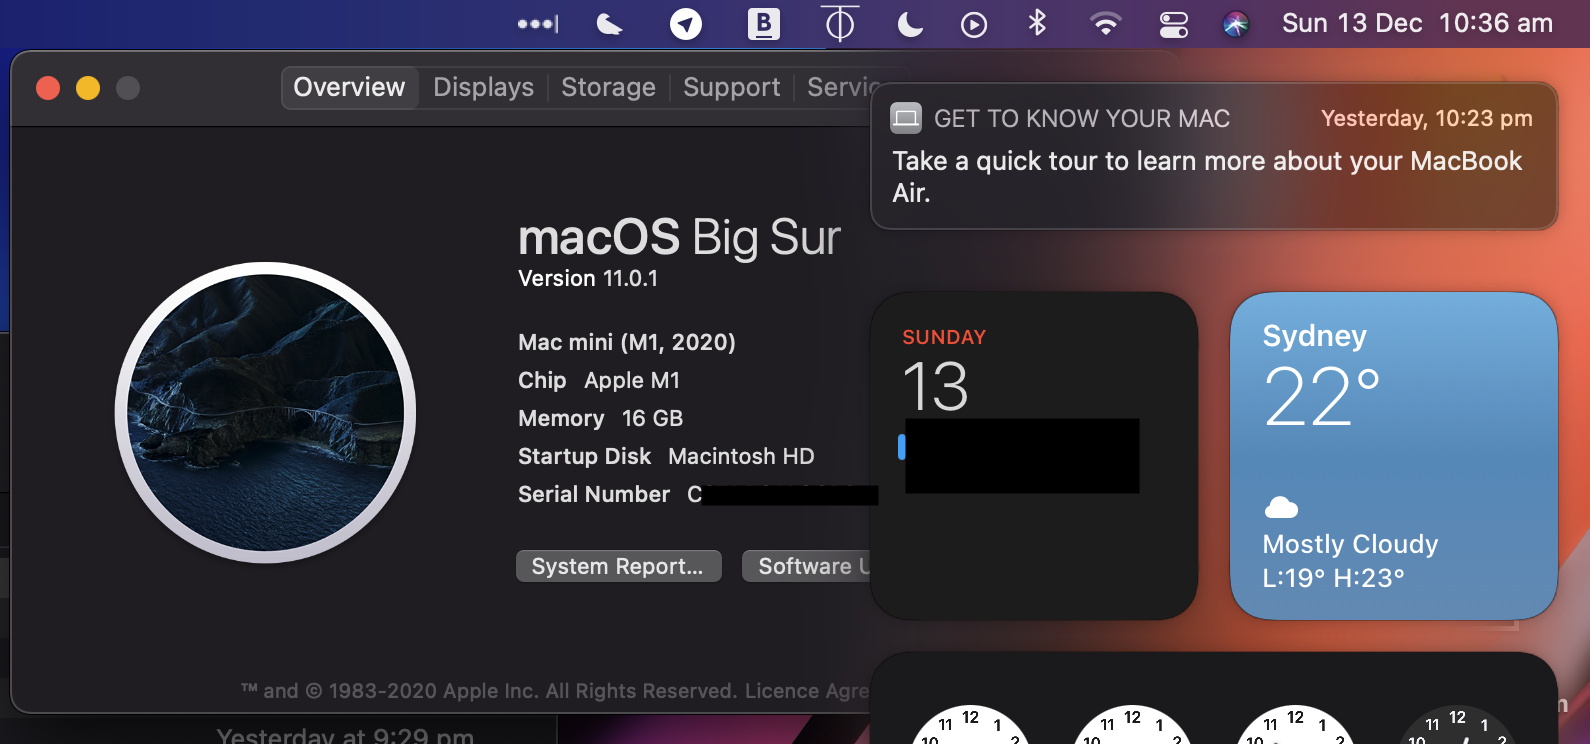Click "GET TO KNOW YOUR MAC" notification title

tap(1082, 119)
